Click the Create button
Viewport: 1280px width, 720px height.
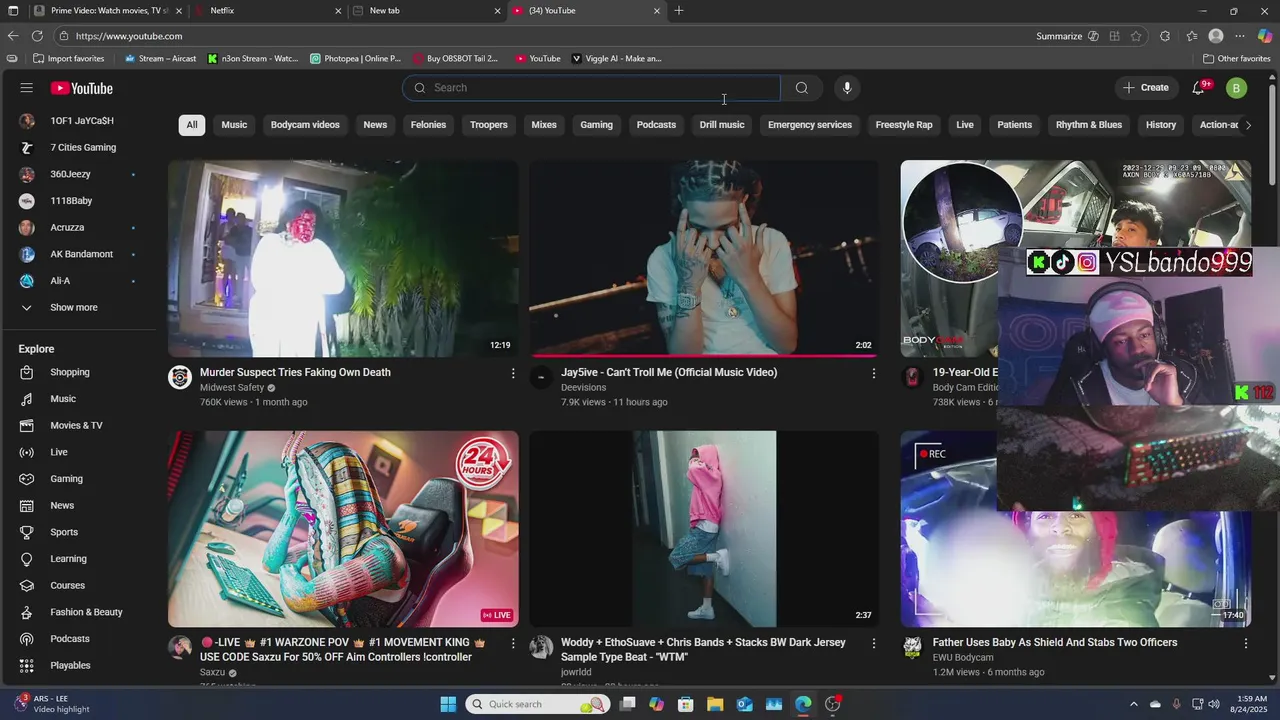coord(1146,88)
